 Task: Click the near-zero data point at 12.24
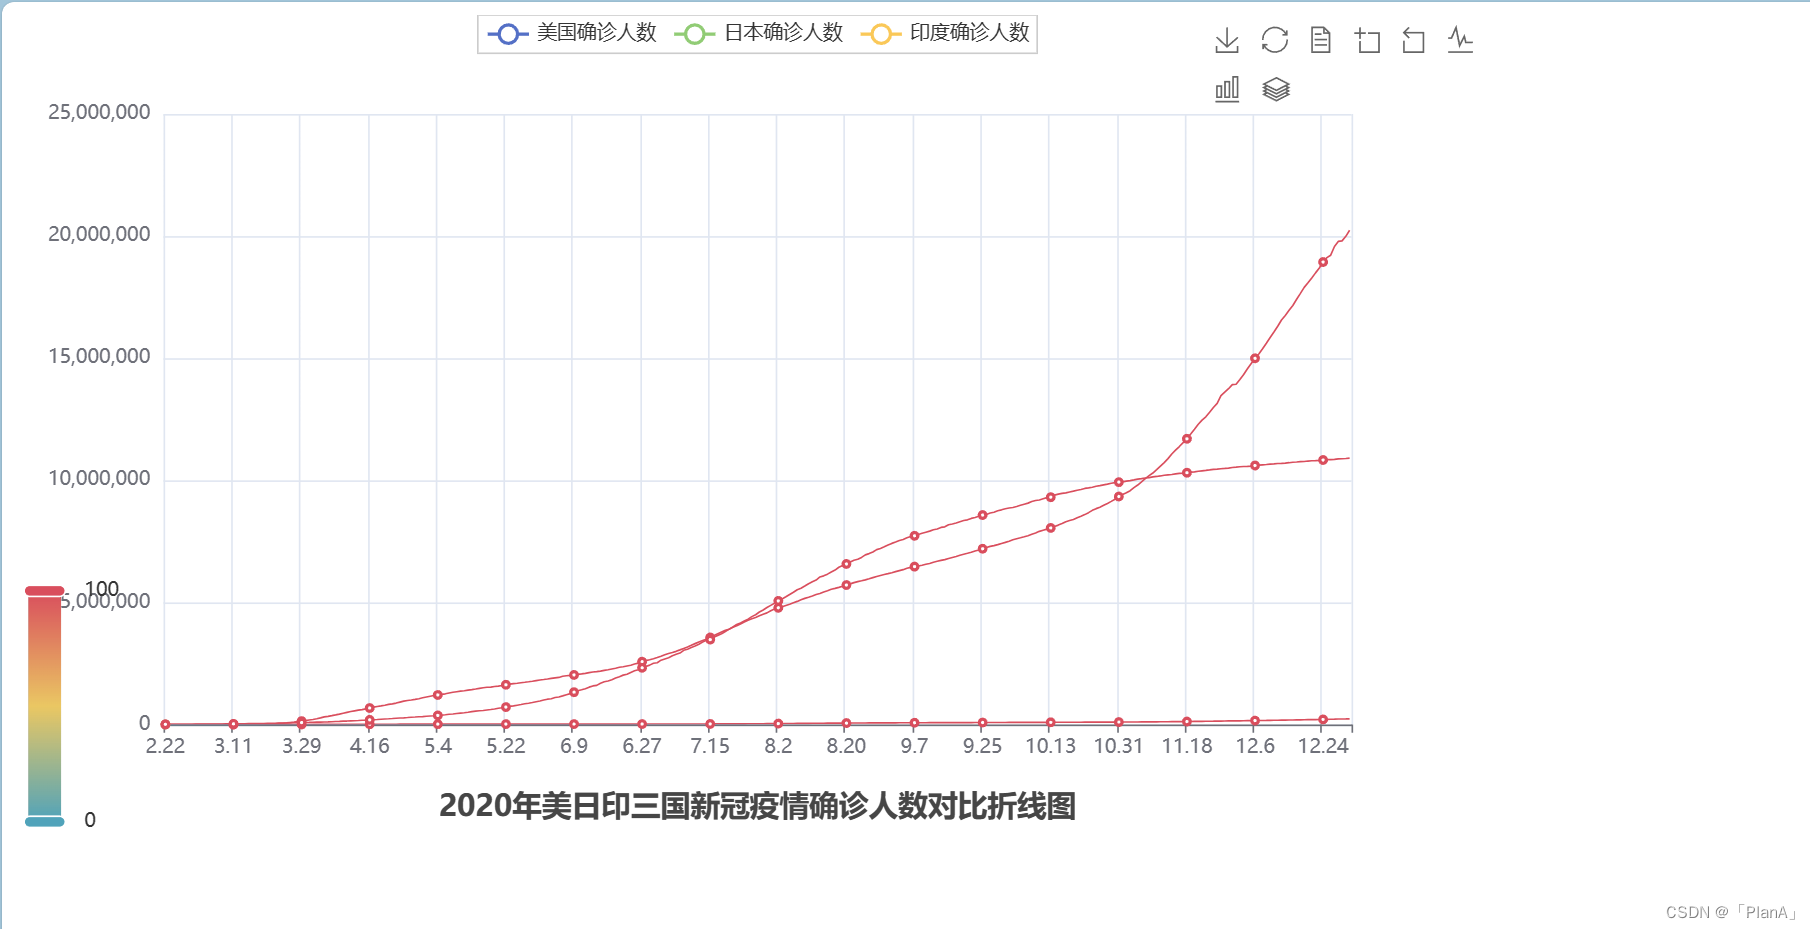pyautogui.click(x=1323, y=720)
